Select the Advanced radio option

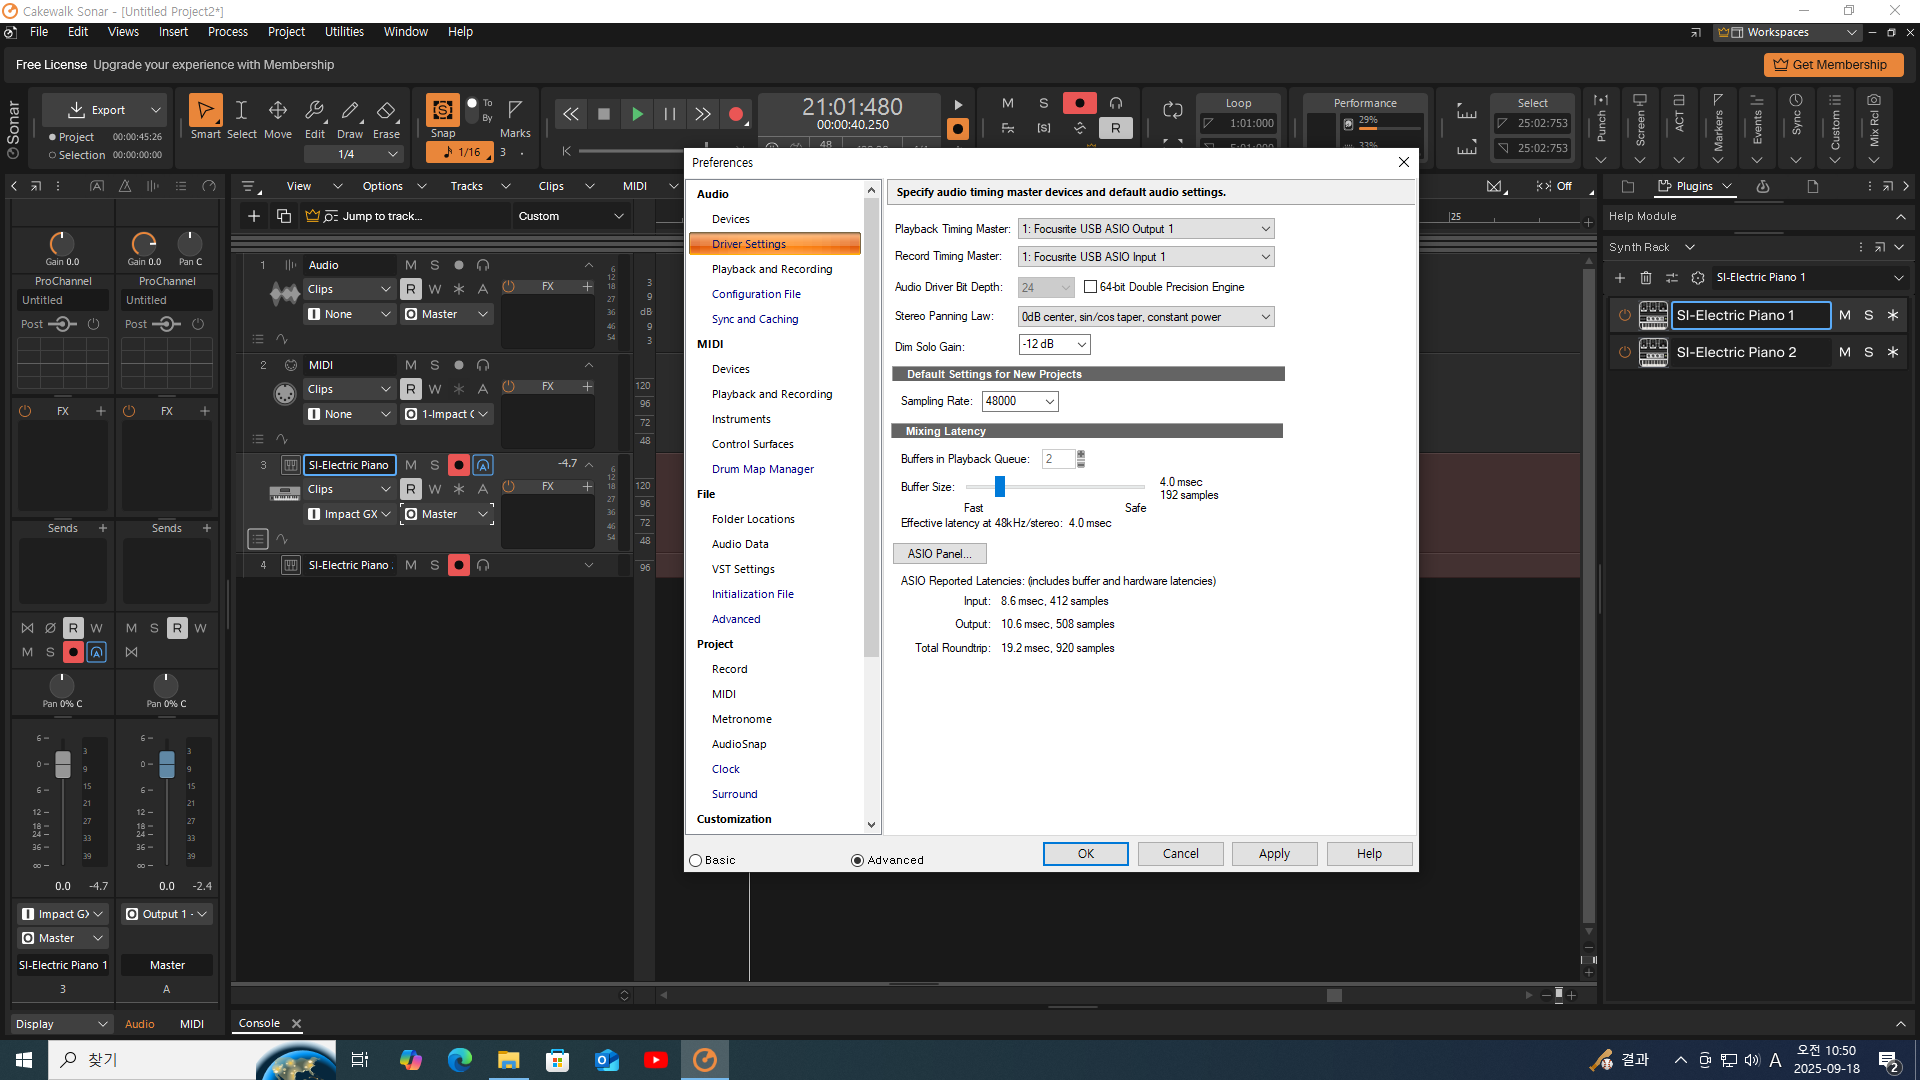[x=857, y=860]
